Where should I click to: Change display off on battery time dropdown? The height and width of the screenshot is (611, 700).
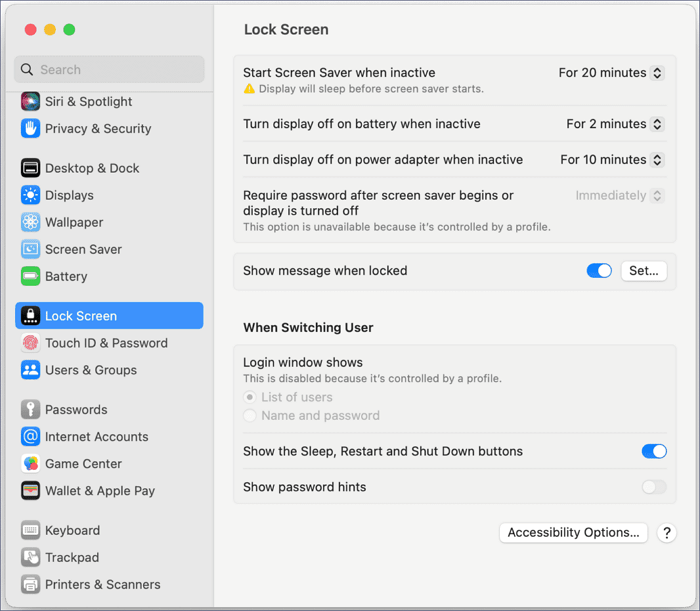[615, 125]
